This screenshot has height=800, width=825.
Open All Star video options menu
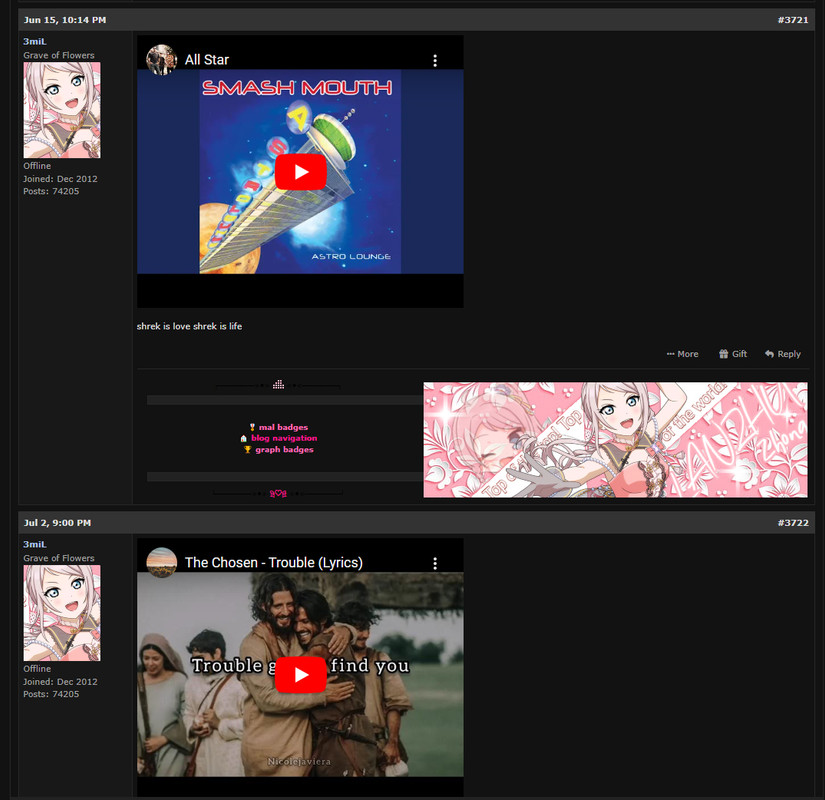click(435, 61)
